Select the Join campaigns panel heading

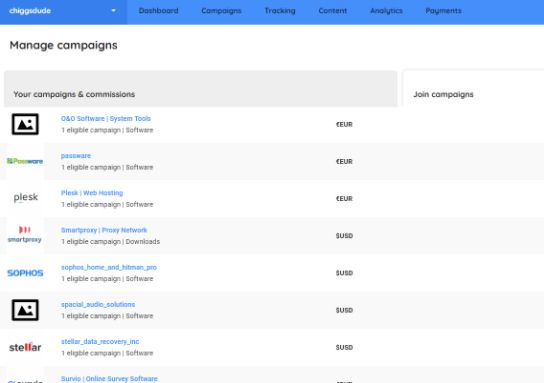tap(443, 94)
